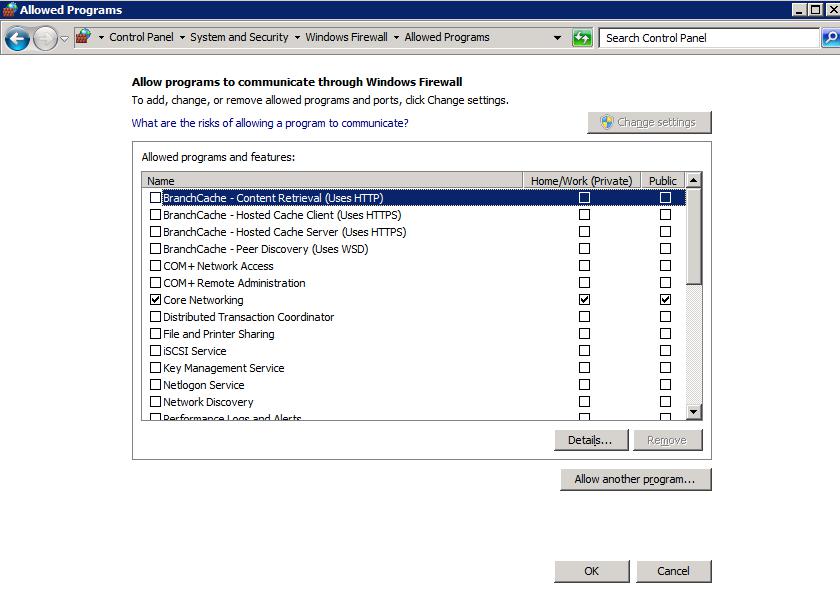This screenshot has width=840, height=592.
Task: Expand the breadcrumb arrow after System and Security
Action: tap(297, 38)
